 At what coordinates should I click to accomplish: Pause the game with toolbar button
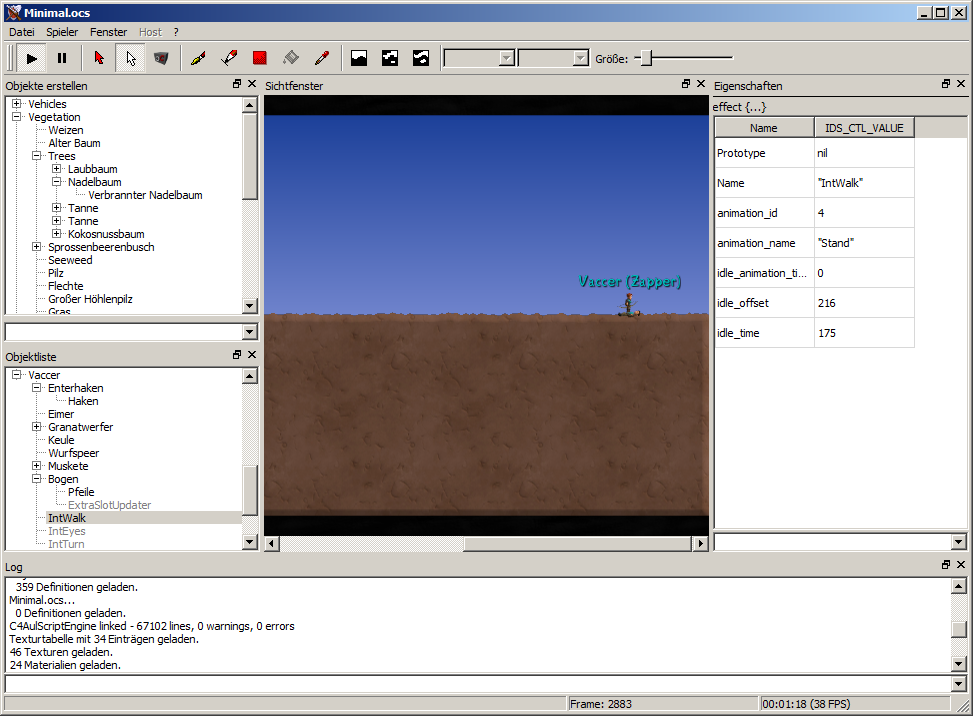point(62,58)
